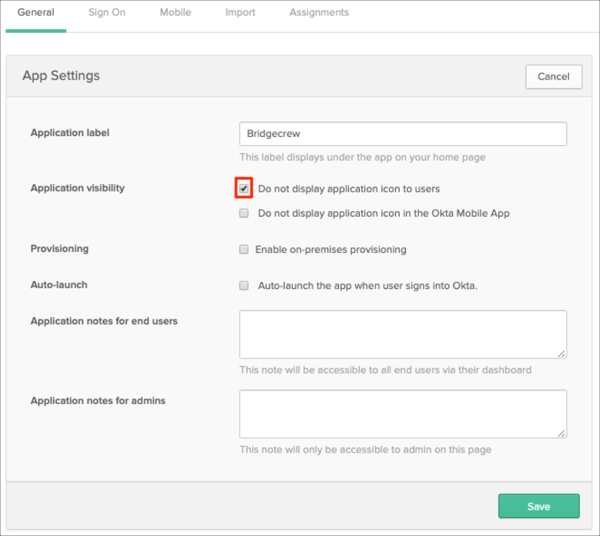
Task: Enable on-premises provisioning checkbox
Action: pyautogui.click(x=244, y=249)
